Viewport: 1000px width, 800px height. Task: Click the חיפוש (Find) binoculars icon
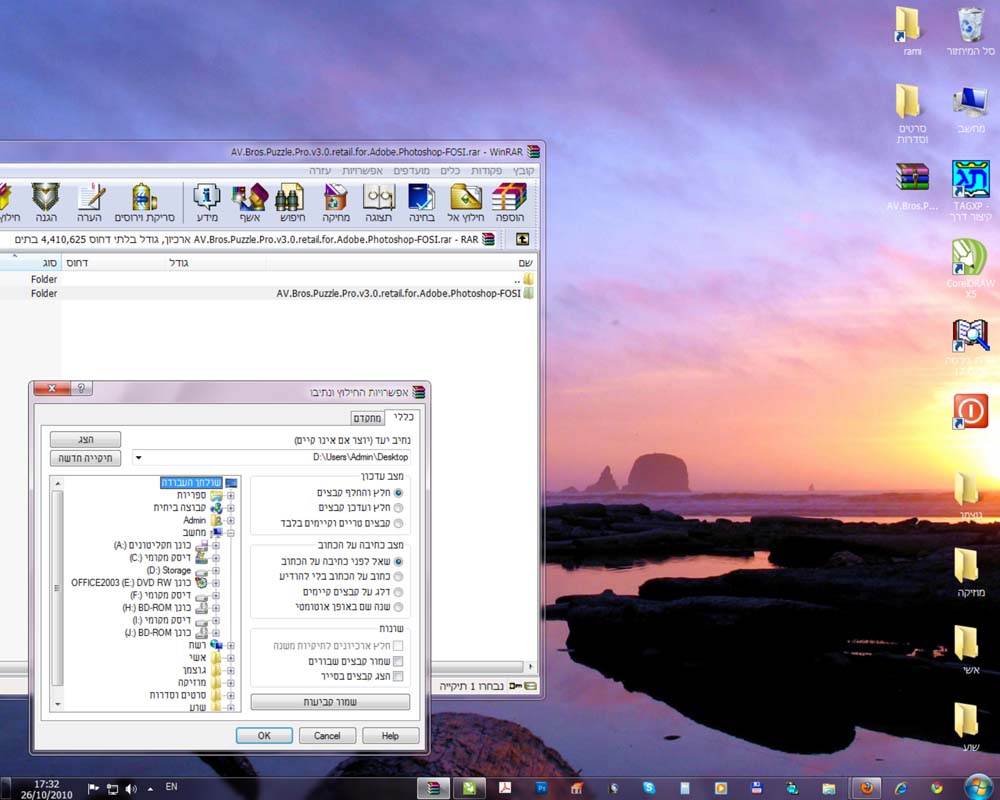292,202
